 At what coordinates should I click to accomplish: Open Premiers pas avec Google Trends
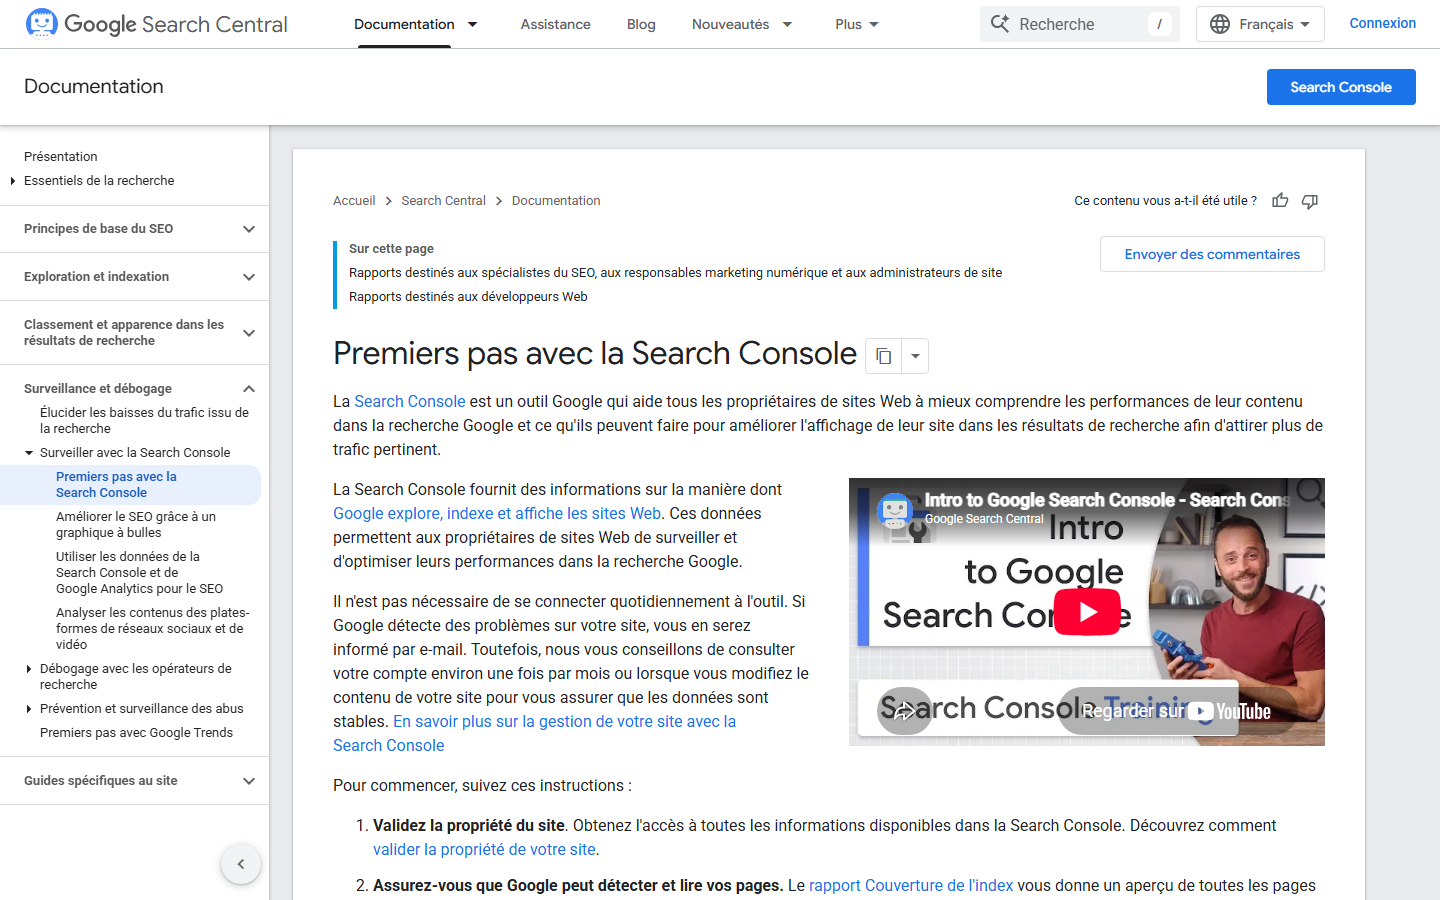point(136,733)
